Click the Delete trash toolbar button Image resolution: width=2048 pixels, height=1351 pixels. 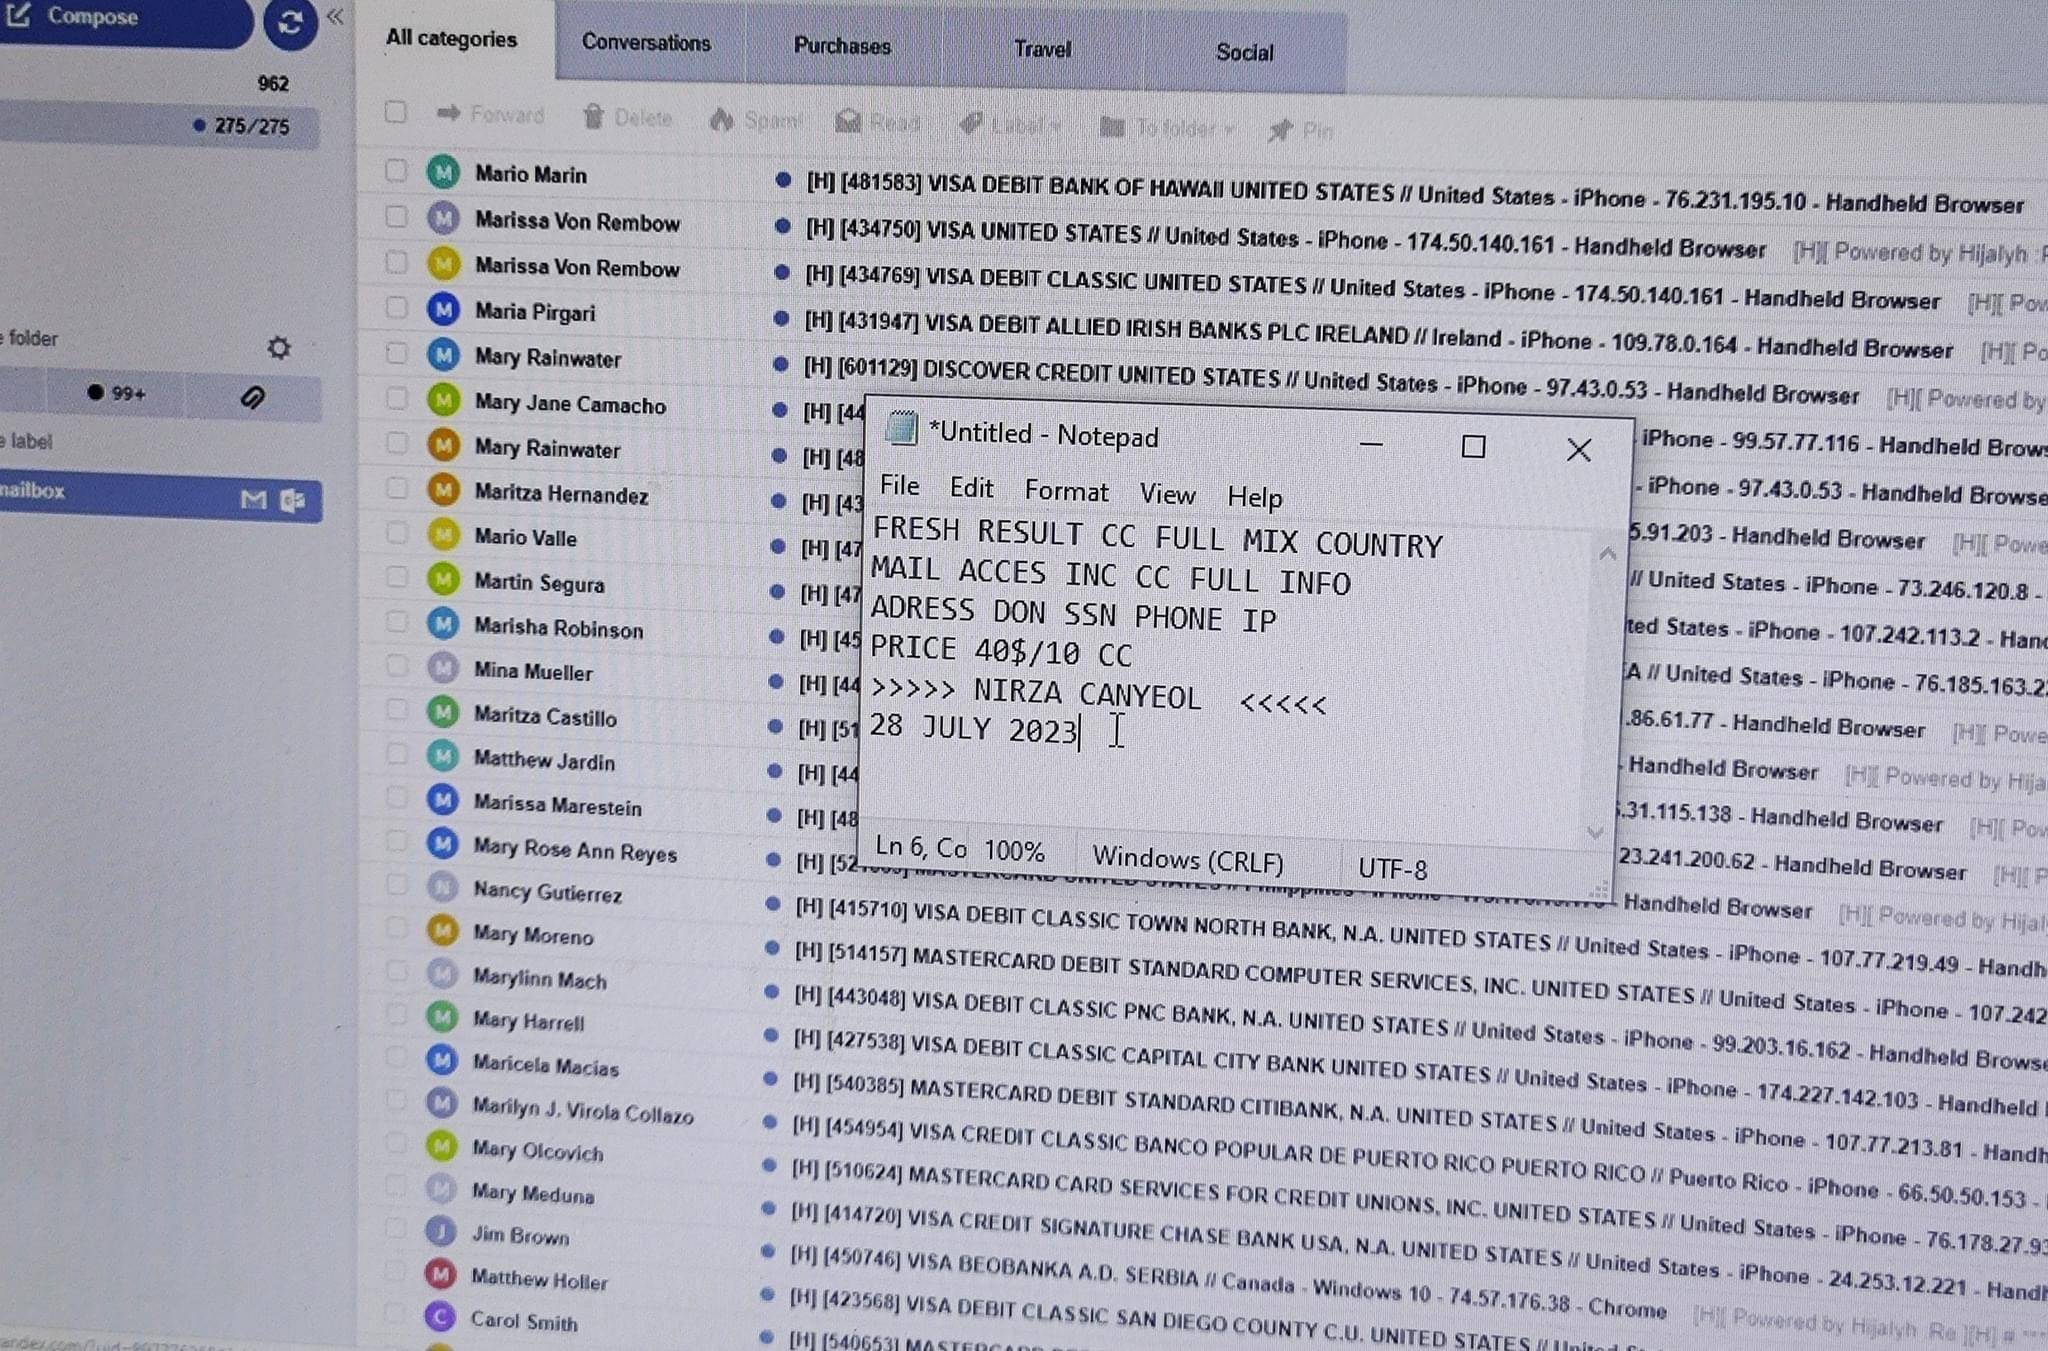tap(627, 118)
